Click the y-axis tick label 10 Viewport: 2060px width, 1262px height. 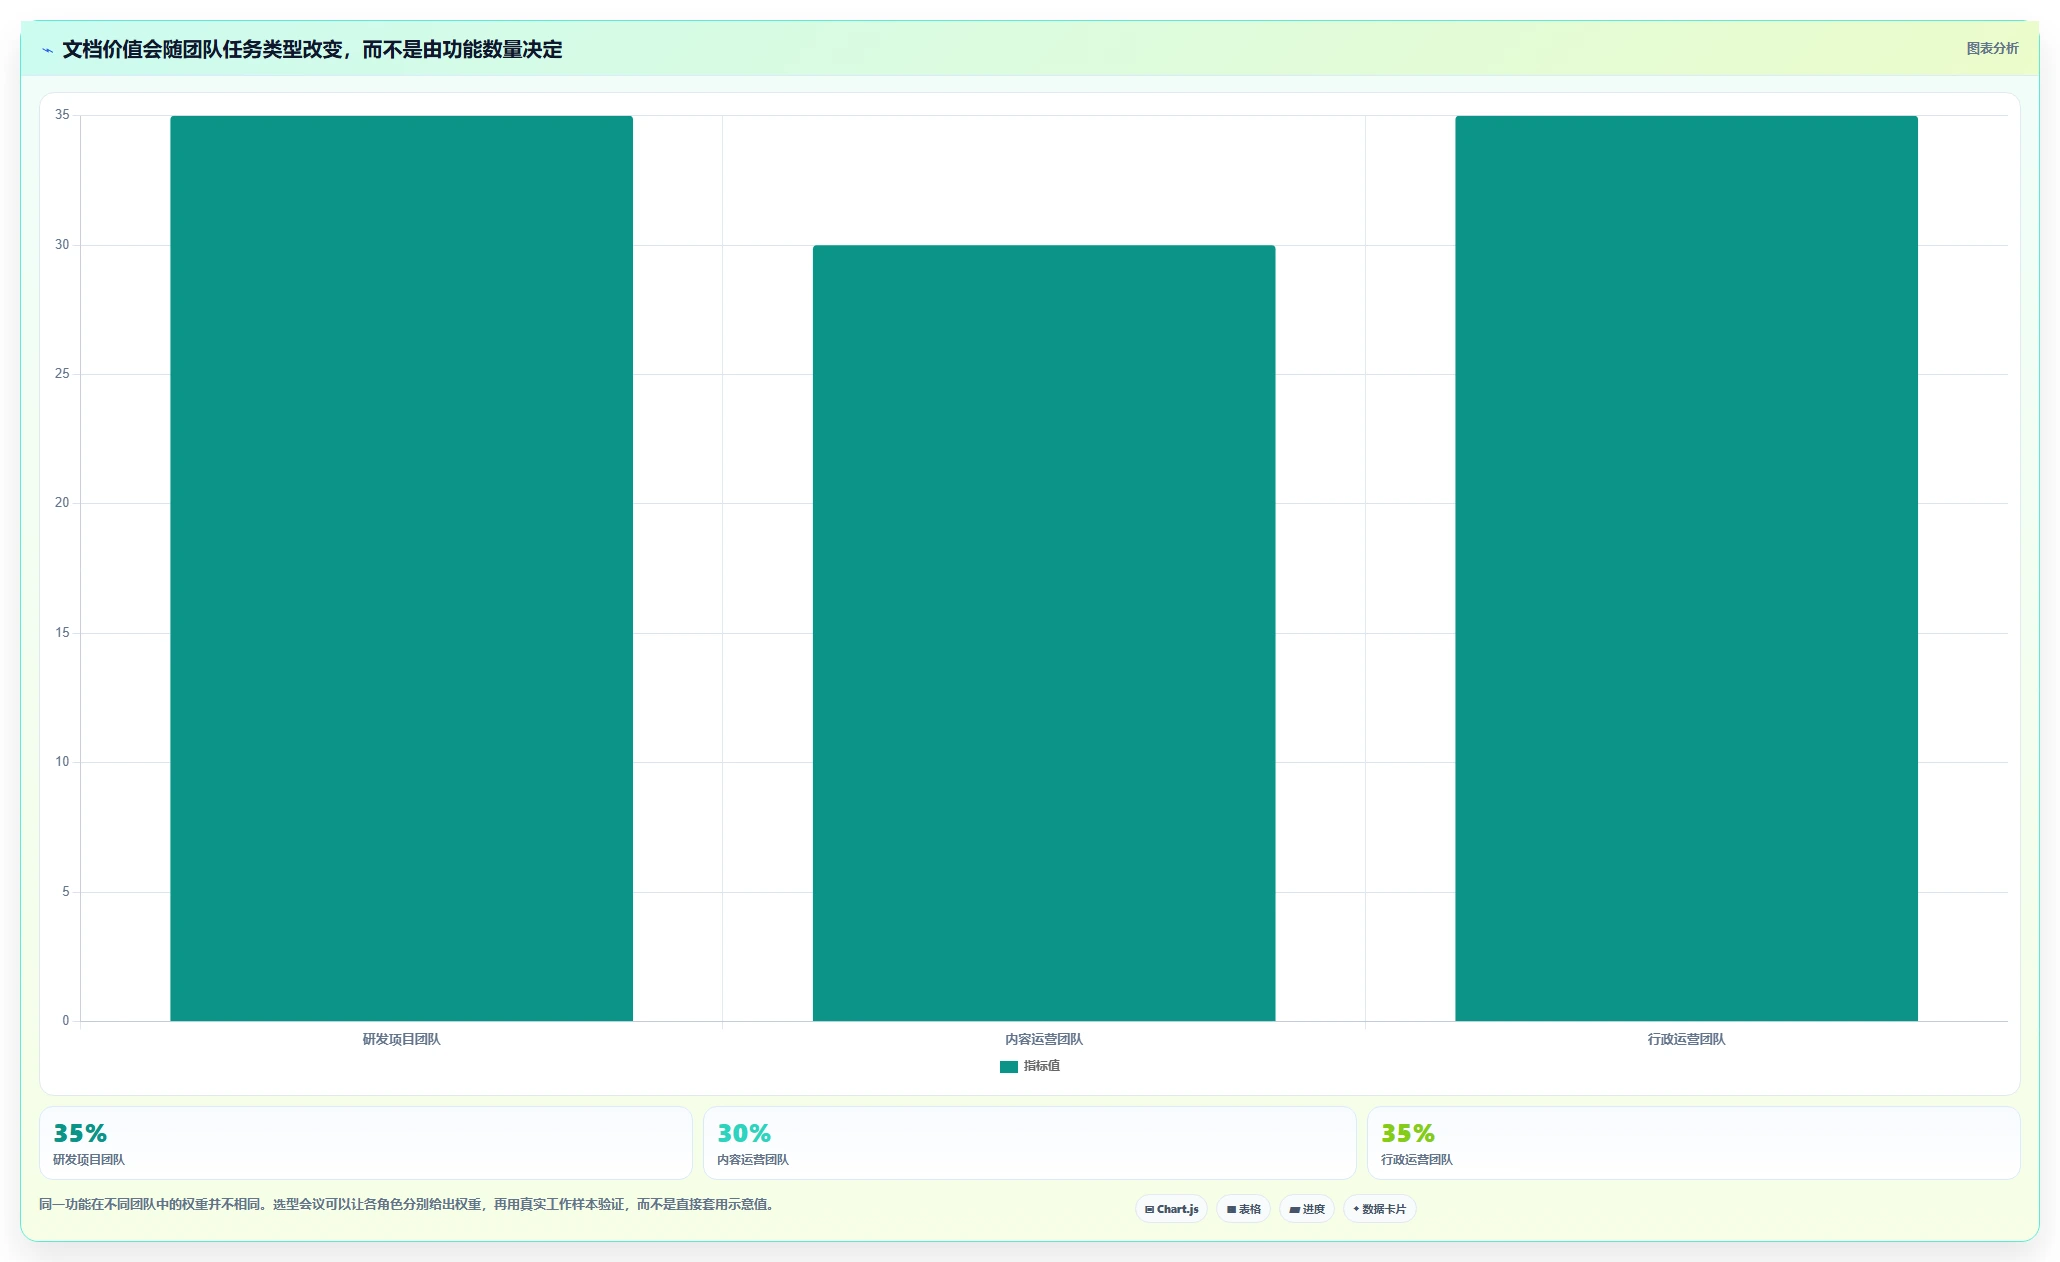(62, 762)
